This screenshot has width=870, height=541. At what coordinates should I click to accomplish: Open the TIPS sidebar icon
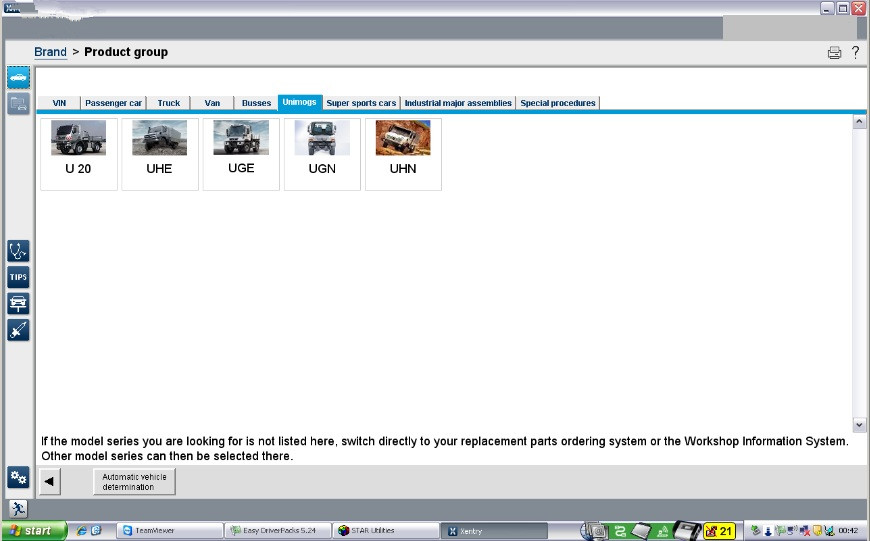[x=18, y=277]
